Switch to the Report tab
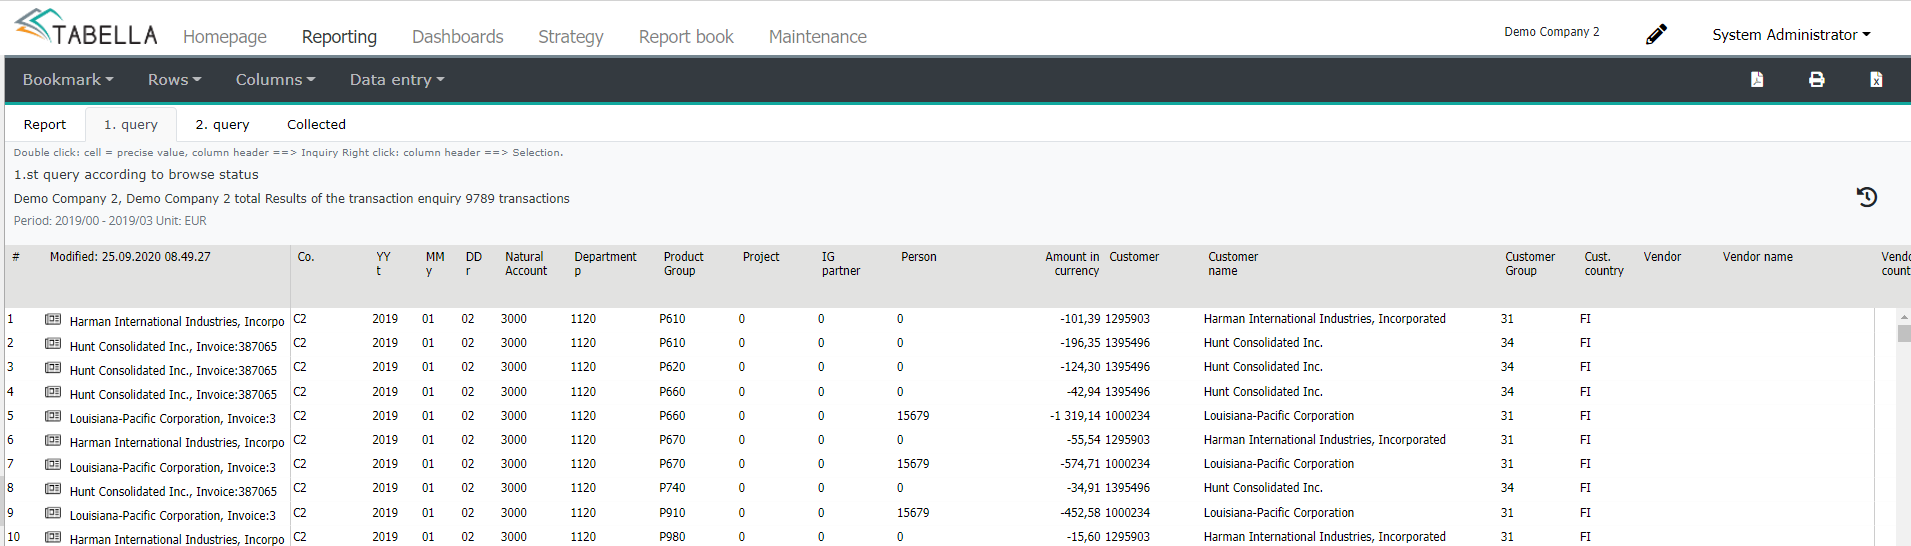 [45, 124]
